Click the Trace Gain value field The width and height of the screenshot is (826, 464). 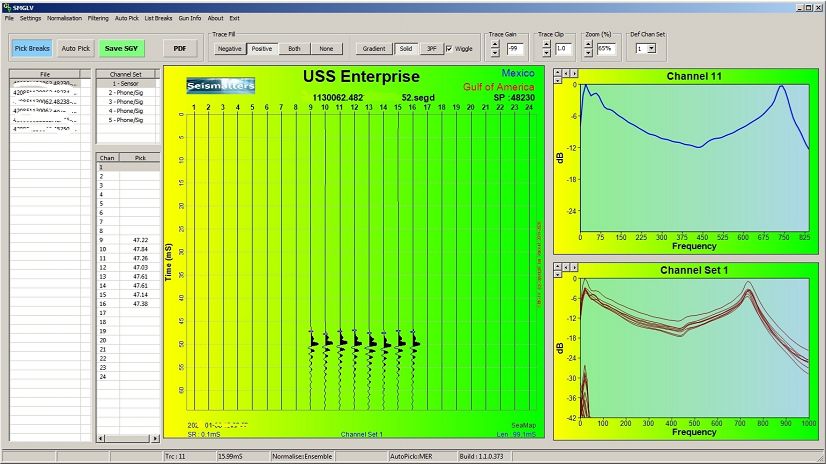(515, 48)
